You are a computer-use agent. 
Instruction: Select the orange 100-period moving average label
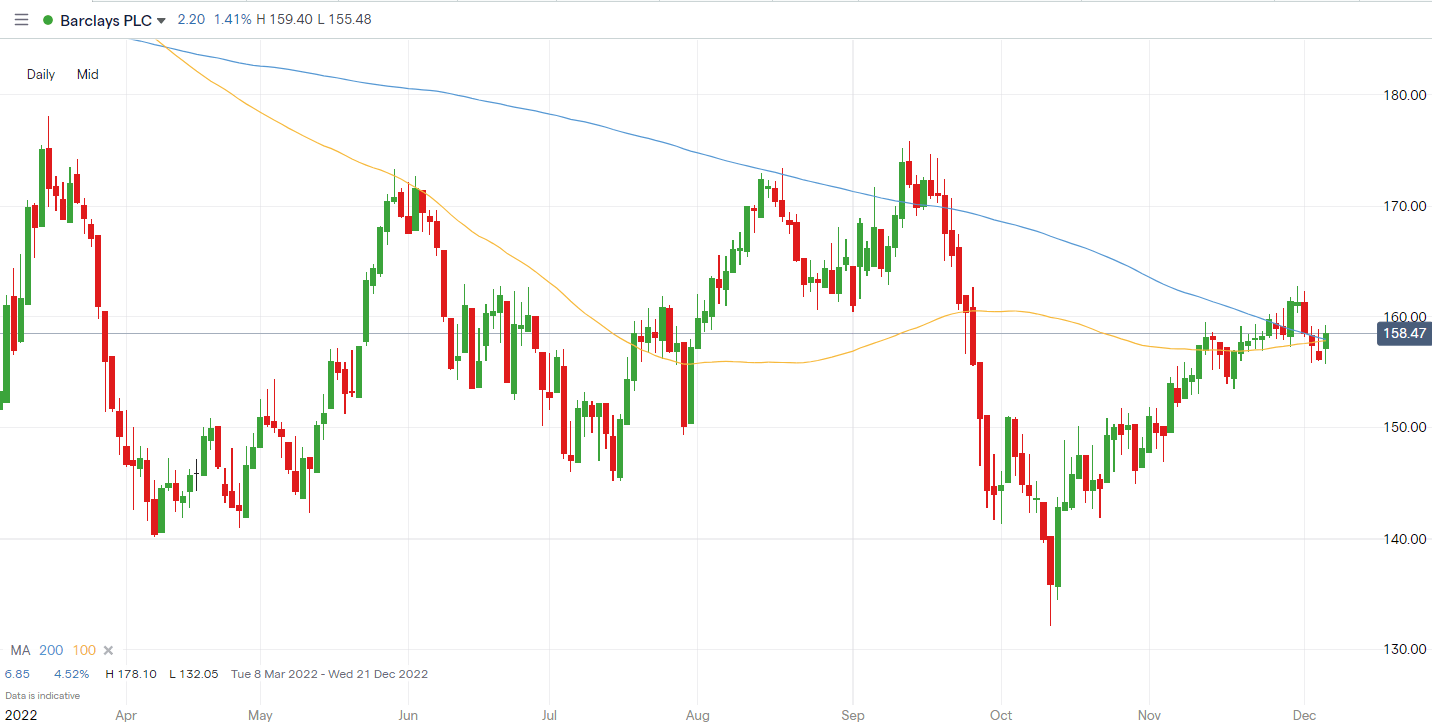(84, 650)
